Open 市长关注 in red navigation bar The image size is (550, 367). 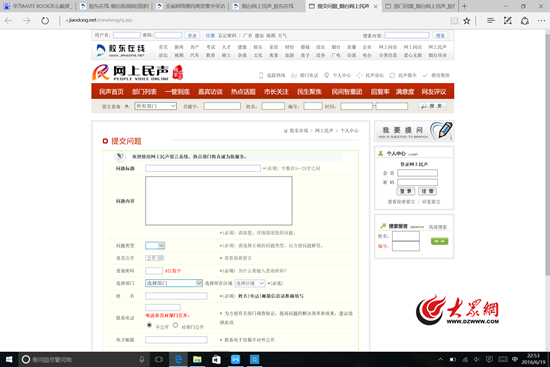pos(276,92)
